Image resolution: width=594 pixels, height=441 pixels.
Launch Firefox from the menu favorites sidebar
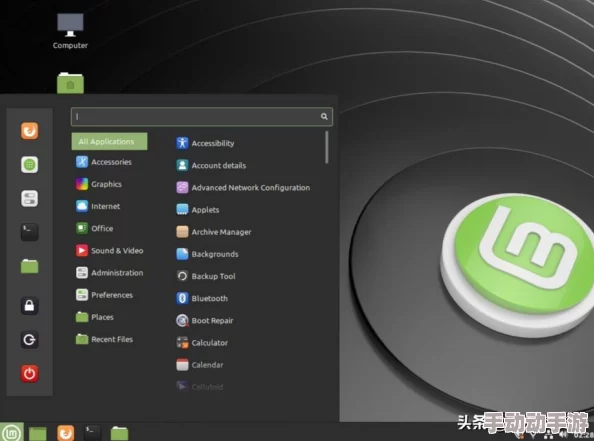[x=30, y=131]
